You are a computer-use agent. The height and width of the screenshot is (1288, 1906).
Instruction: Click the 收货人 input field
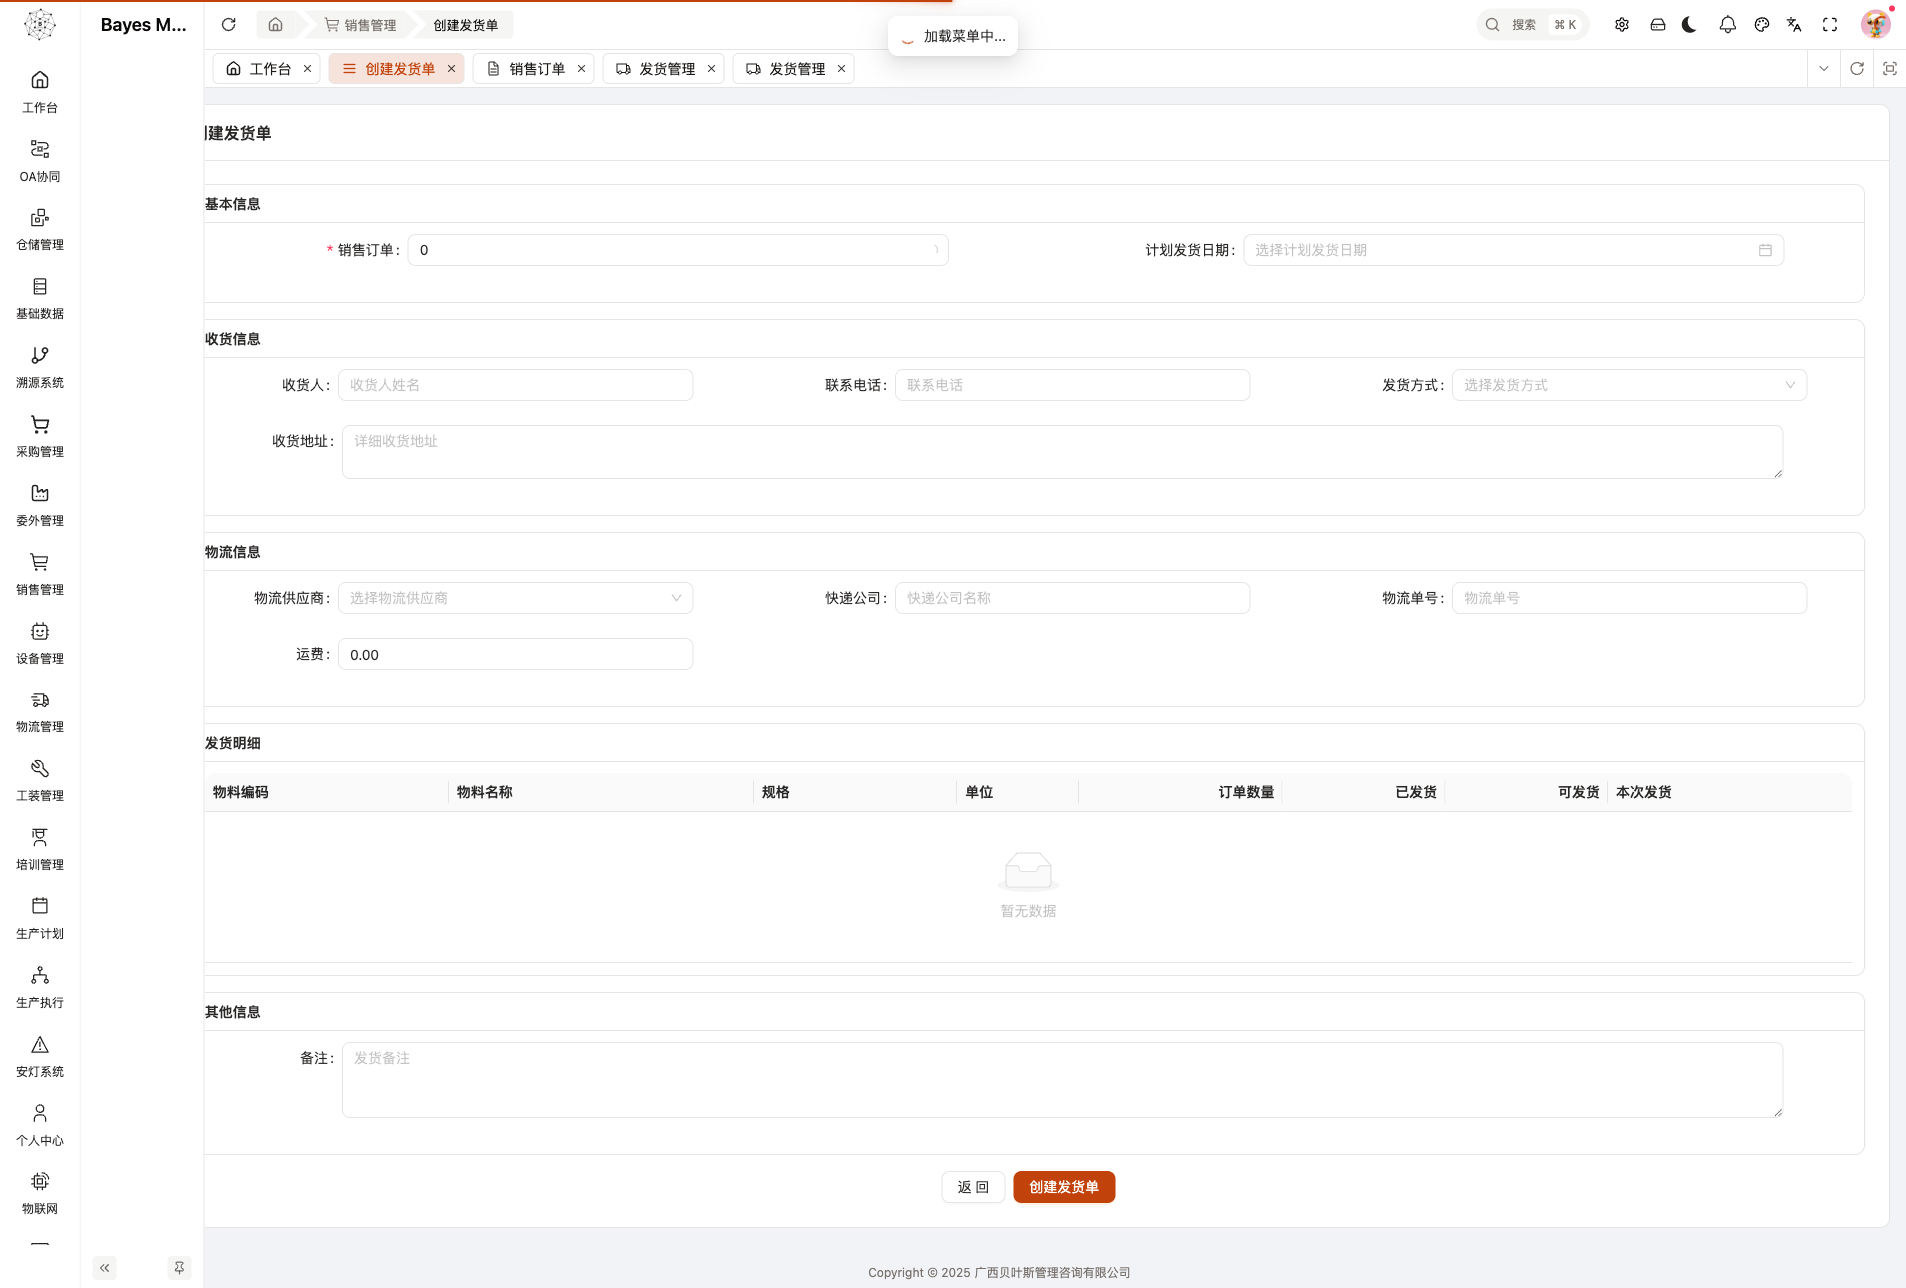point(516,385)
